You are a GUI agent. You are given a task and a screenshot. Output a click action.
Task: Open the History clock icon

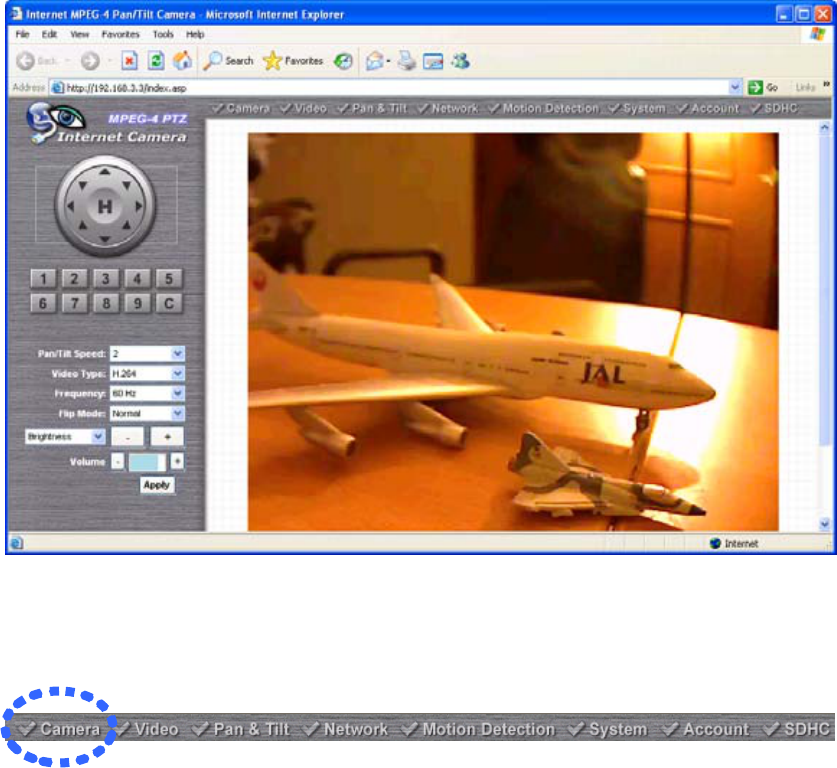pos(343,61)
